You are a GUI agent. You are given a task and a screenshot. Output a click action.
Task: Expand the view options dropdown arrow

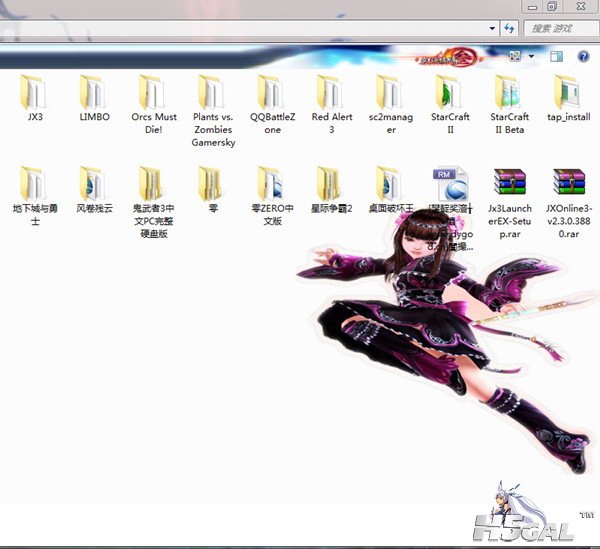[x=532, y=57]
